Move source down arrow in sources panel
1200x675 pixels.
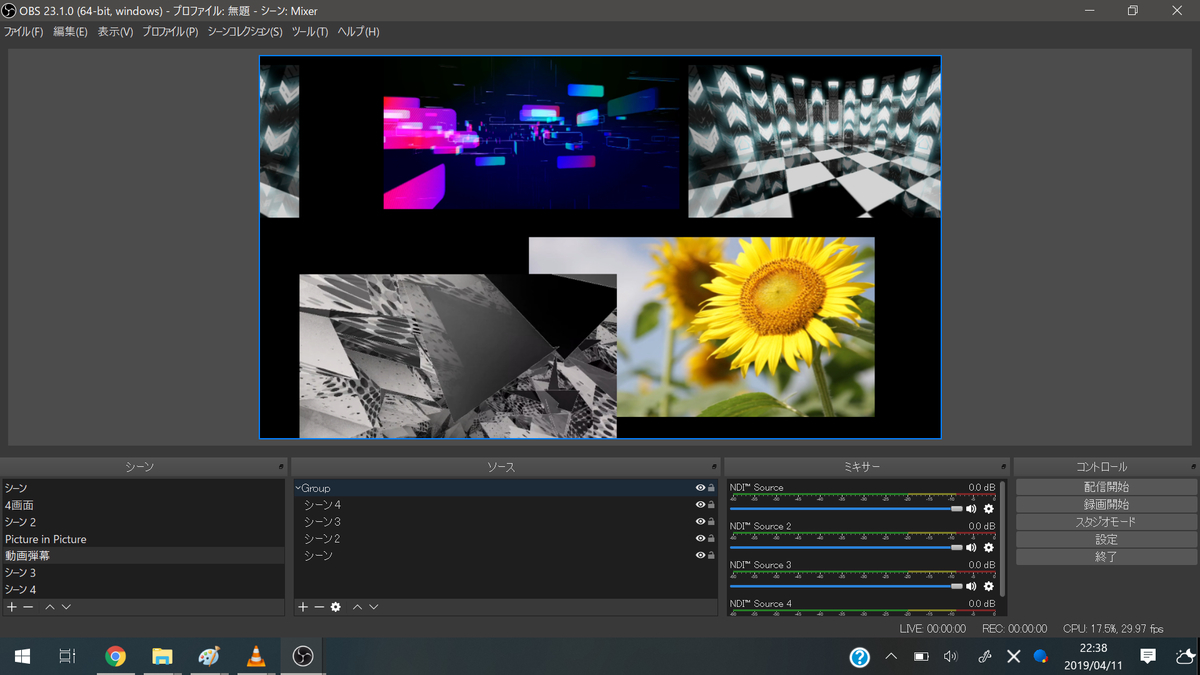pos(373,607)
